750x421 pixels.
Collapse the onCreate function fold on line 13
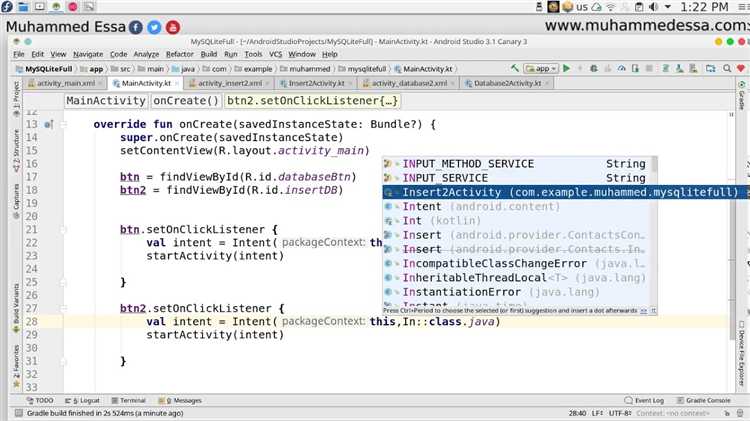tap(63, 124)
